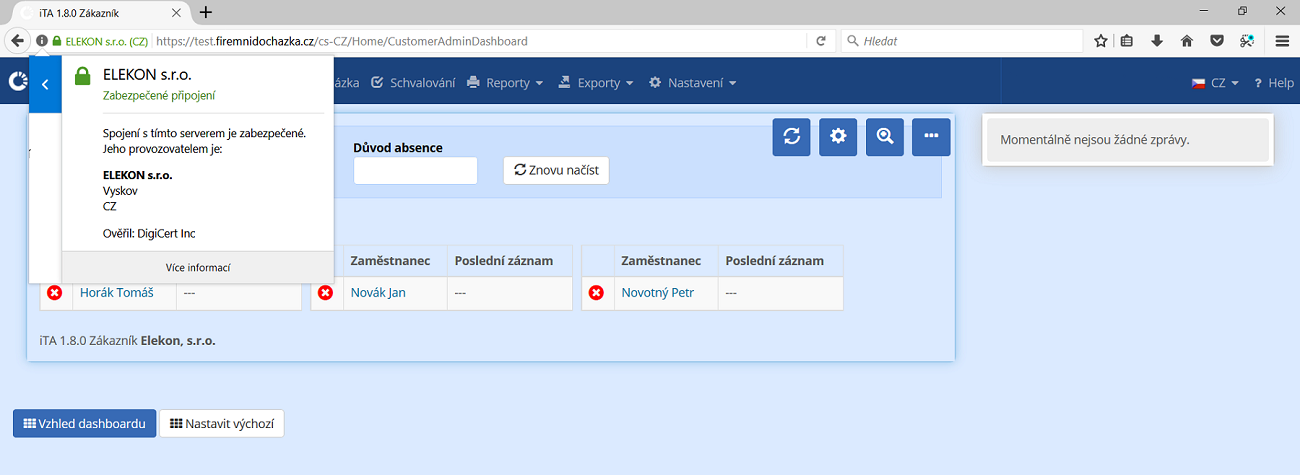Click the Pocket icon in toolbar
This screenshot has width=1300, height=475.
(1217, 41)
